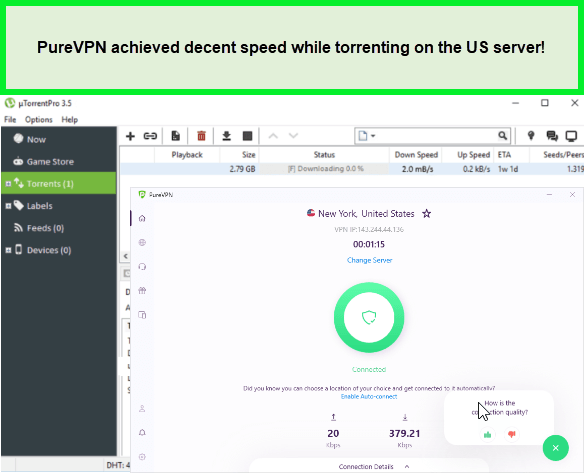Sort by ETA column header
The height and width of the screenshot is (473, 584).
coord(511,155)
